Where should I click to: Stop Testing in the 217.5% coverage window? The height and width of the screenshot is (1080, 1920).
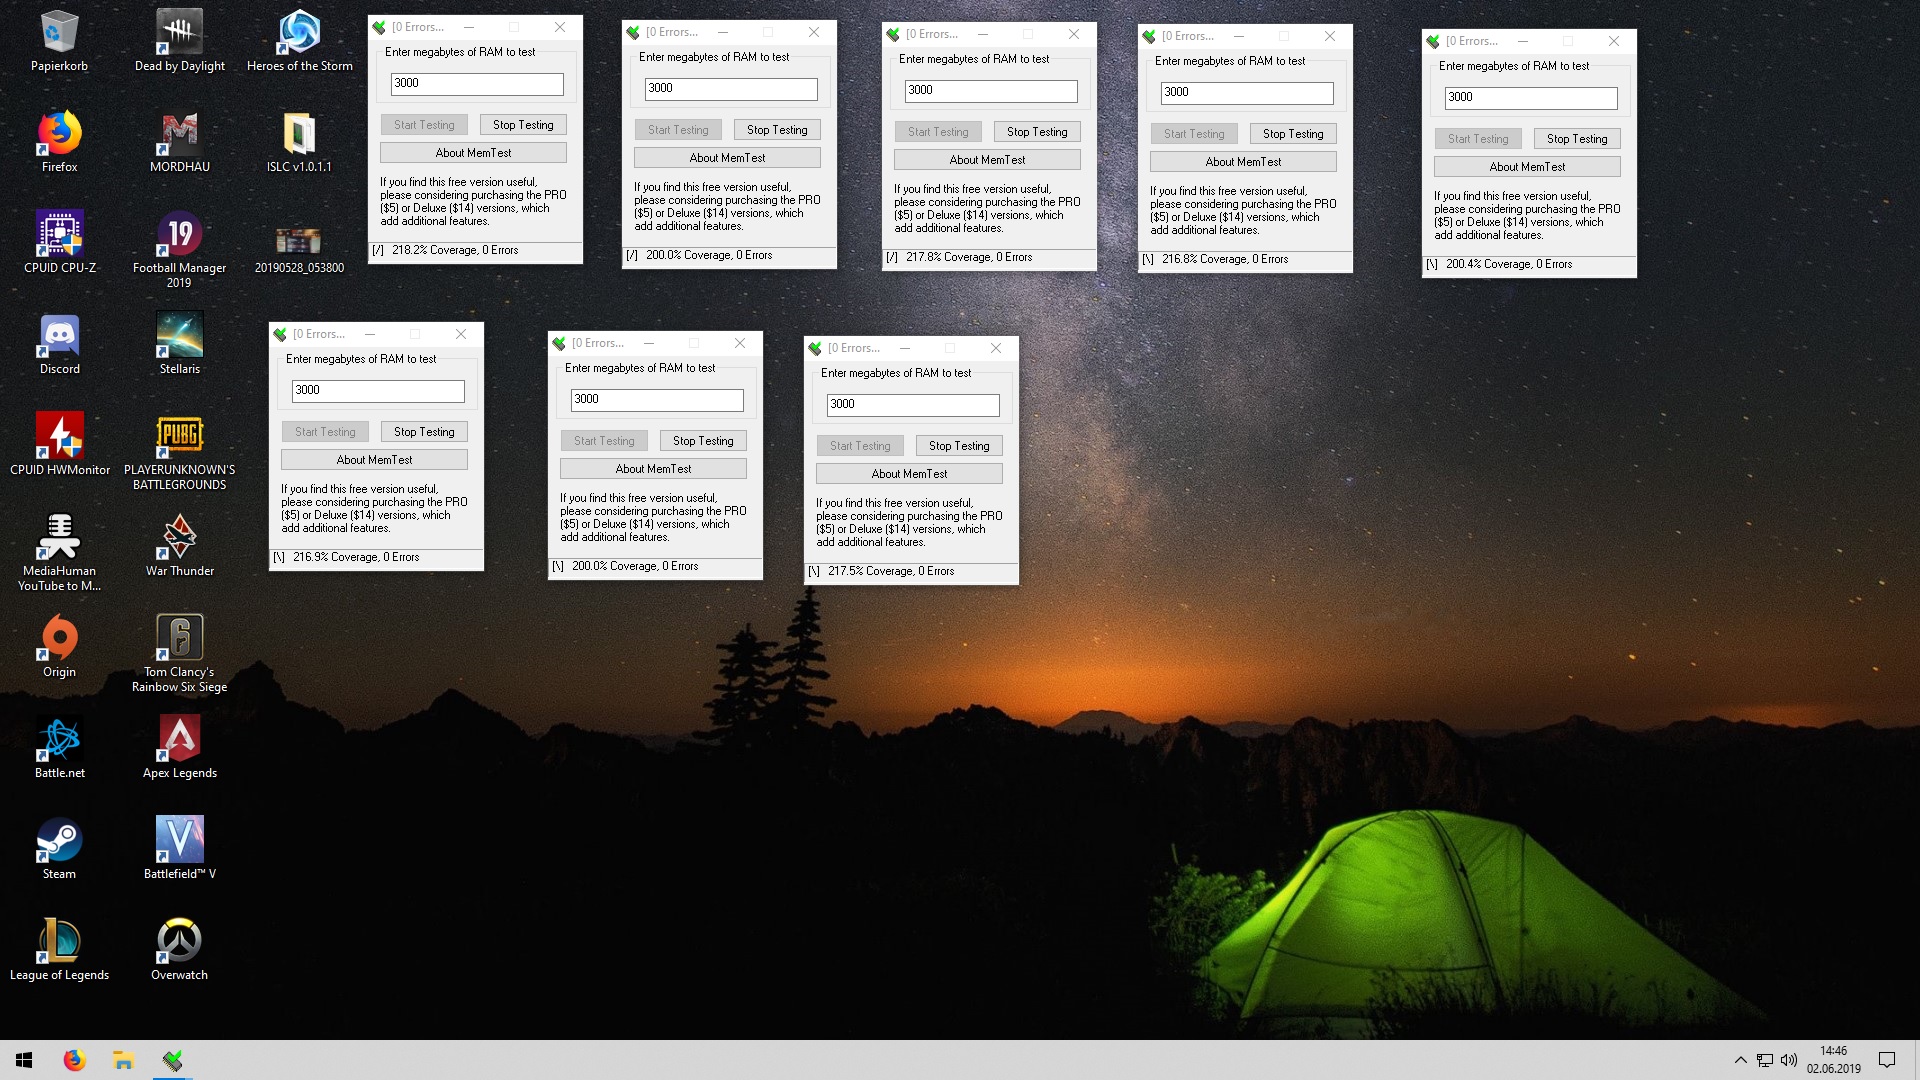(x=959, y=446)
